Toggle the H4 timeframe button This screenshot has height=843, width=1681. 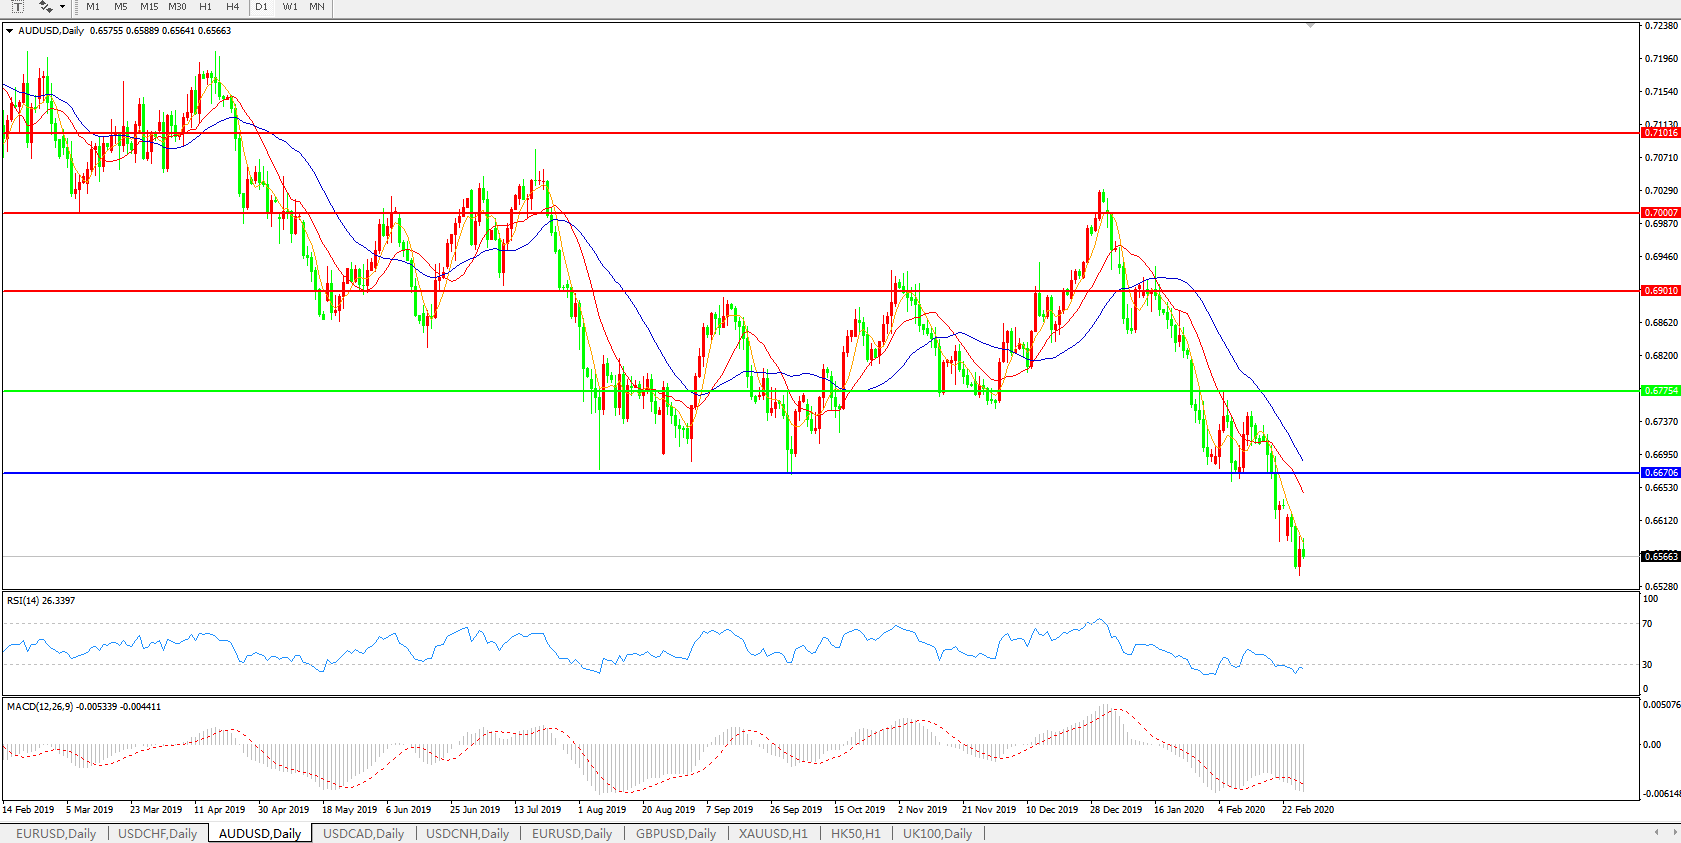(x=232, y=7)
